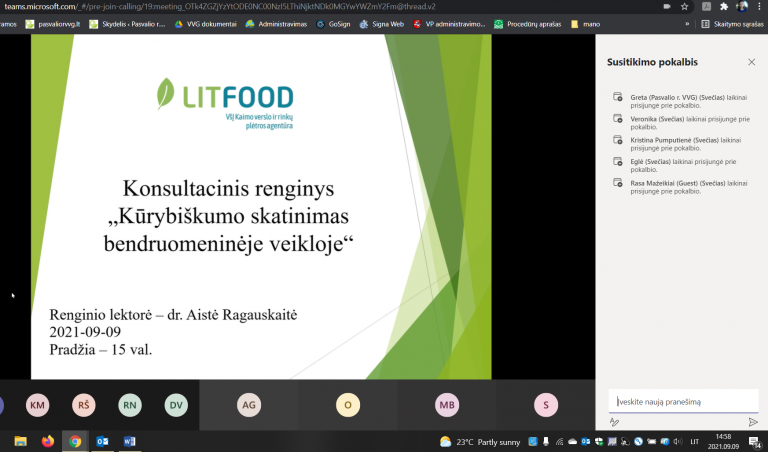
Task: Open the 'VP administravimo...' bookmark
Action: (x=449, y=24)
